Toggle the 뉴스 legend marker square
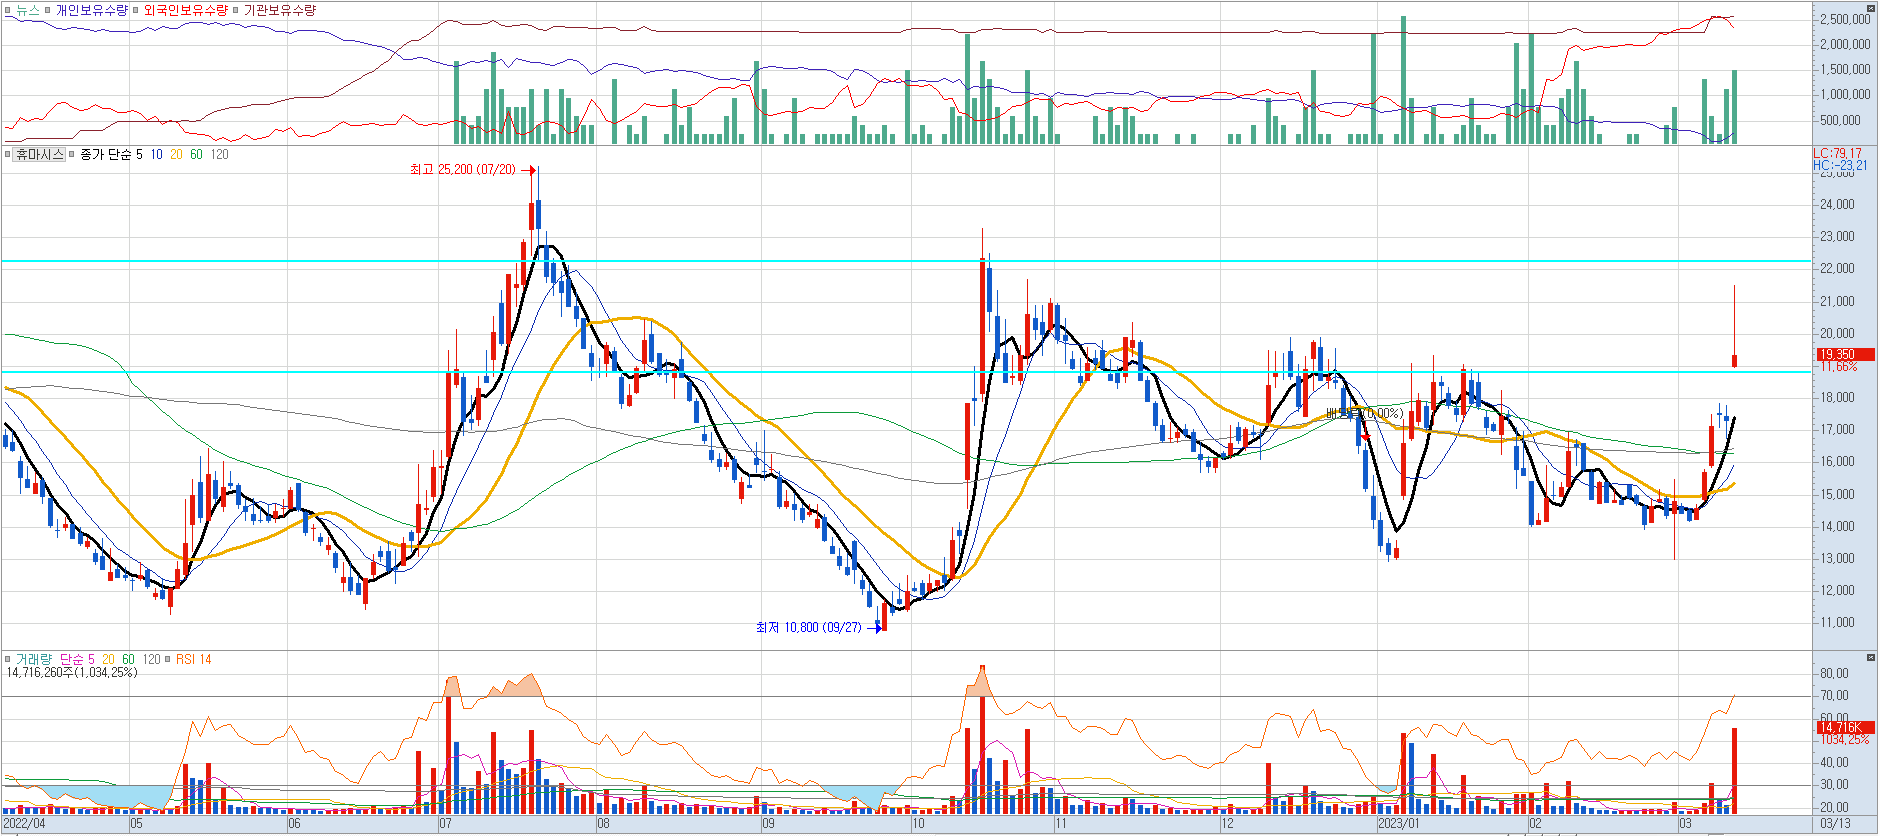1880x836 pixels. [8, 10]
